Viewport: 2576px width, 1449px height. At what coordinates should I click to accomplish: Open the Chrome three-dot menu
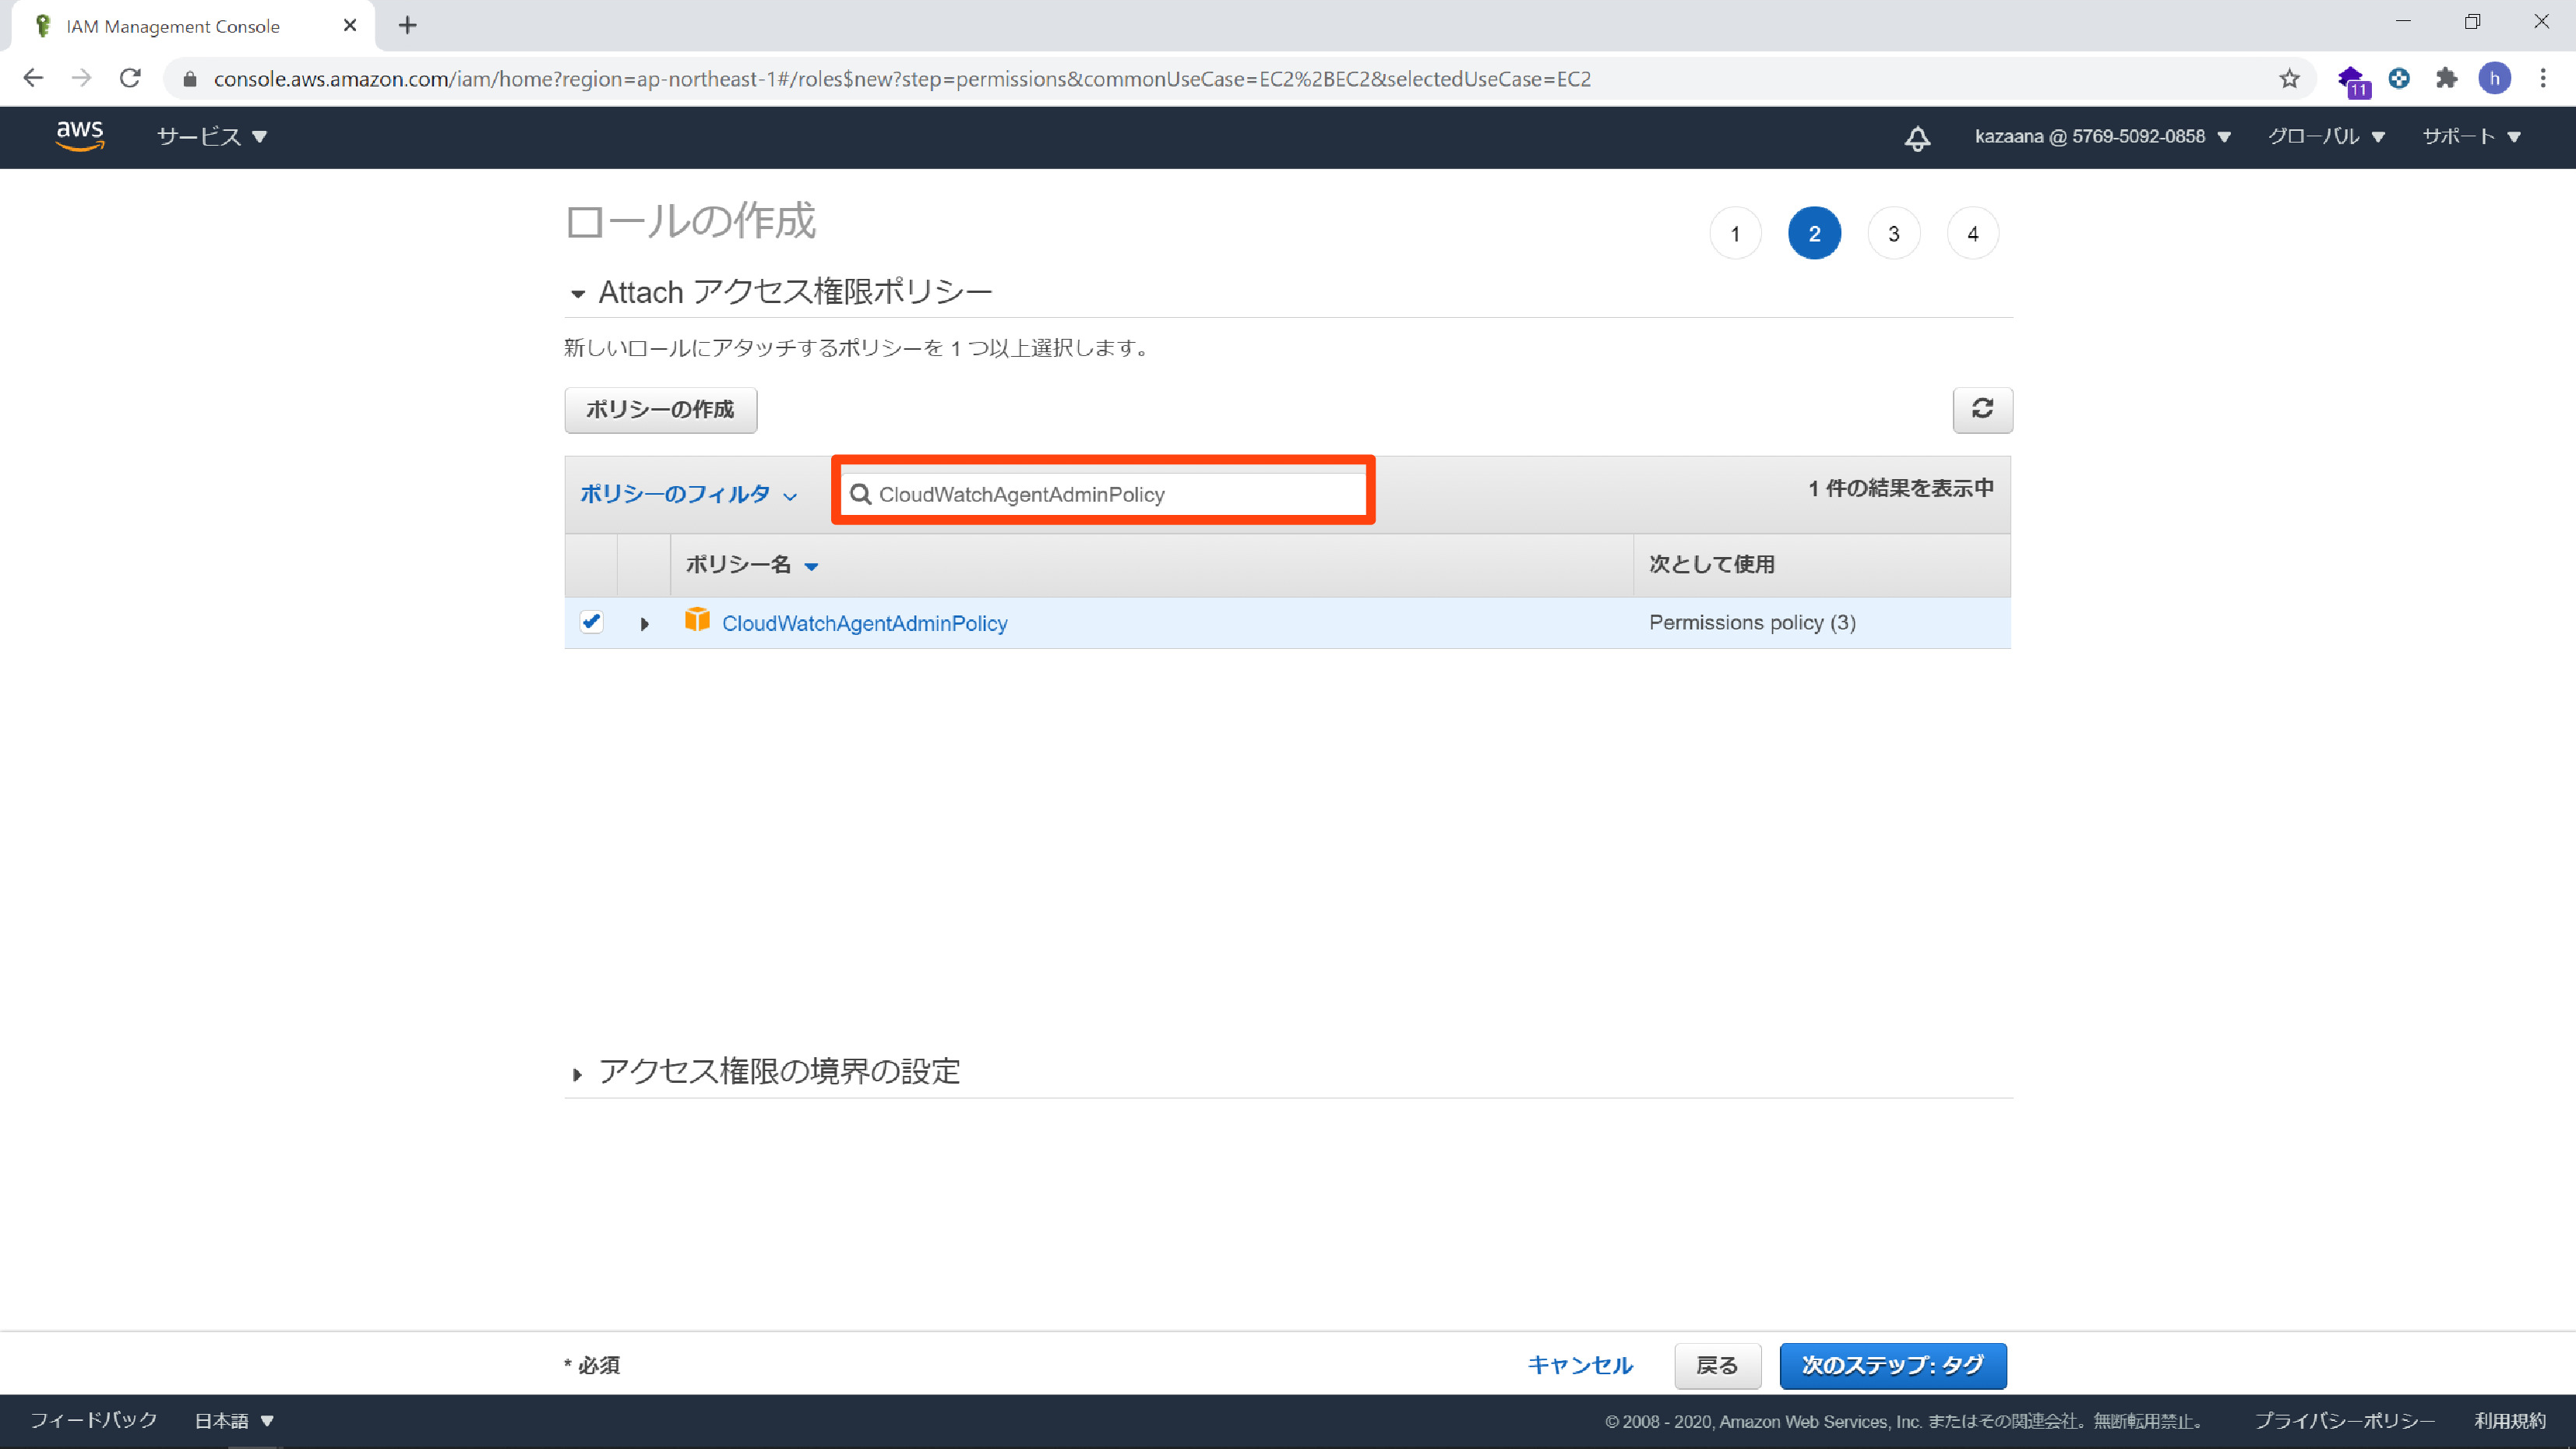point(2542,78)
